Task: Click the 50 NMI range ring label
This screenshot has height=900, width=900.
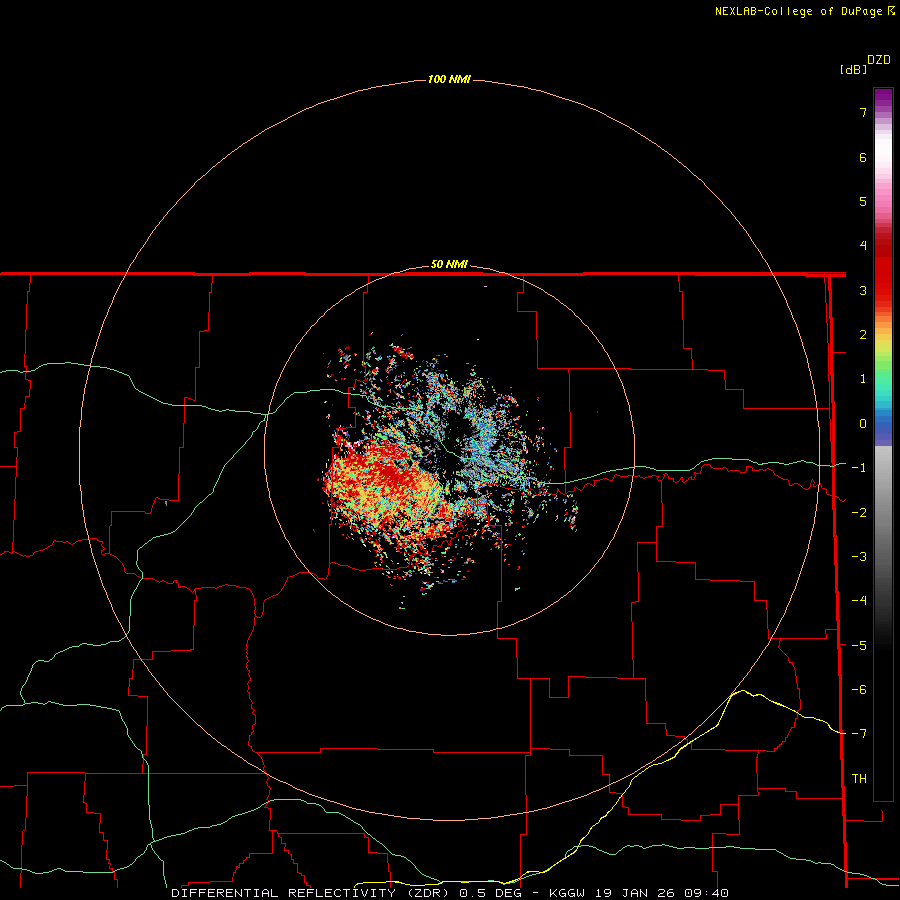Action: 449,264
